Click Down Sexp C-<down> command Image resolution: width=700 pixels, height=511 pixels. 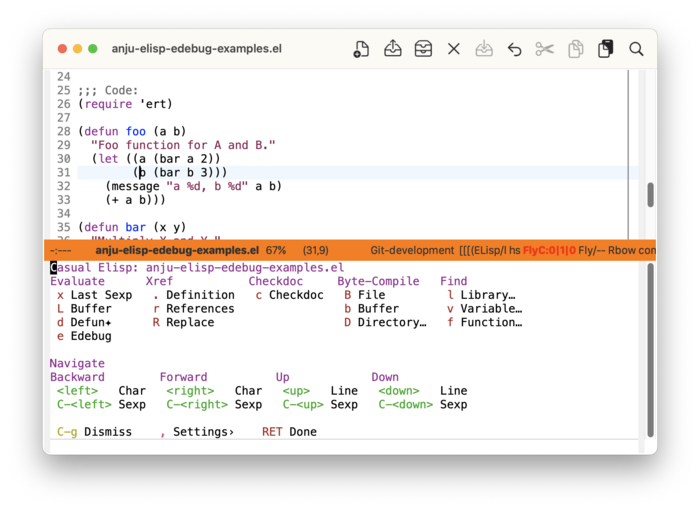pyautogui.click(x=423, y=405)
